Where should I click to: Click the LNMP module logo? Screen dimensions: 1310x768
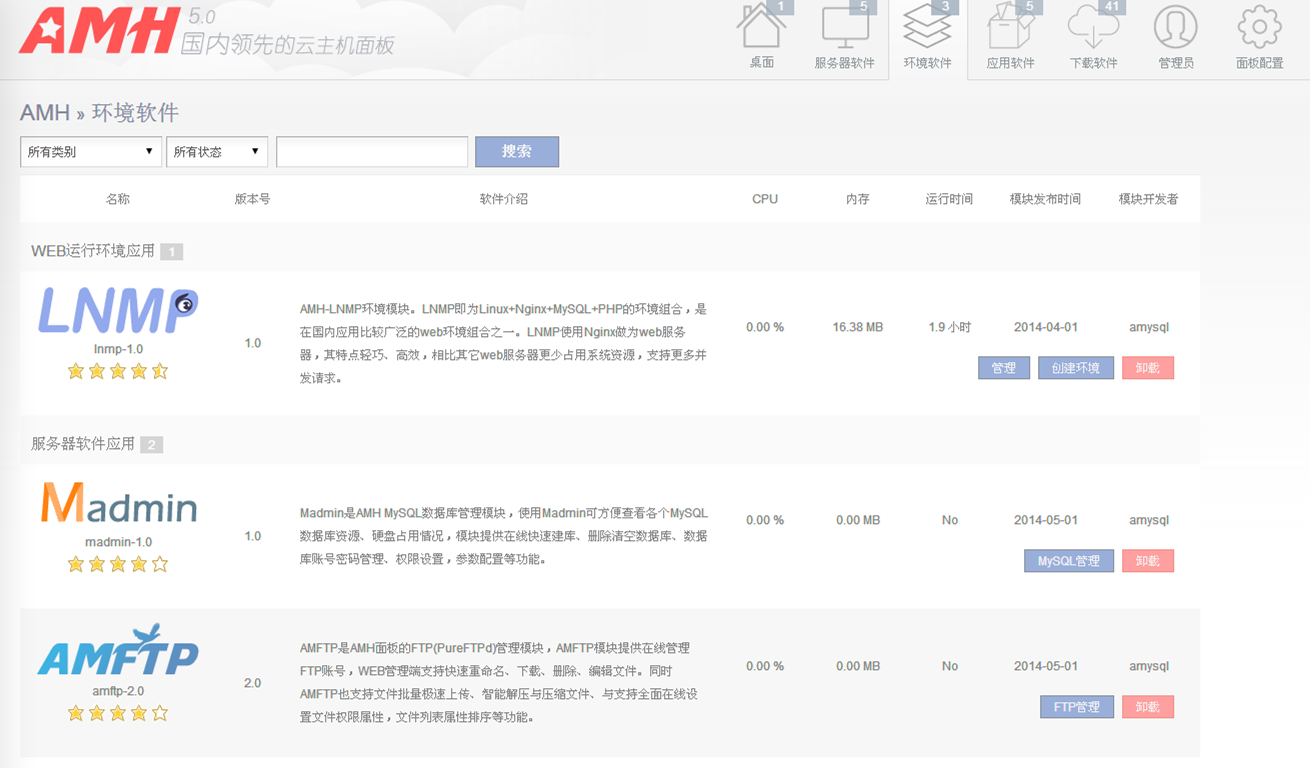coord(118,311)
